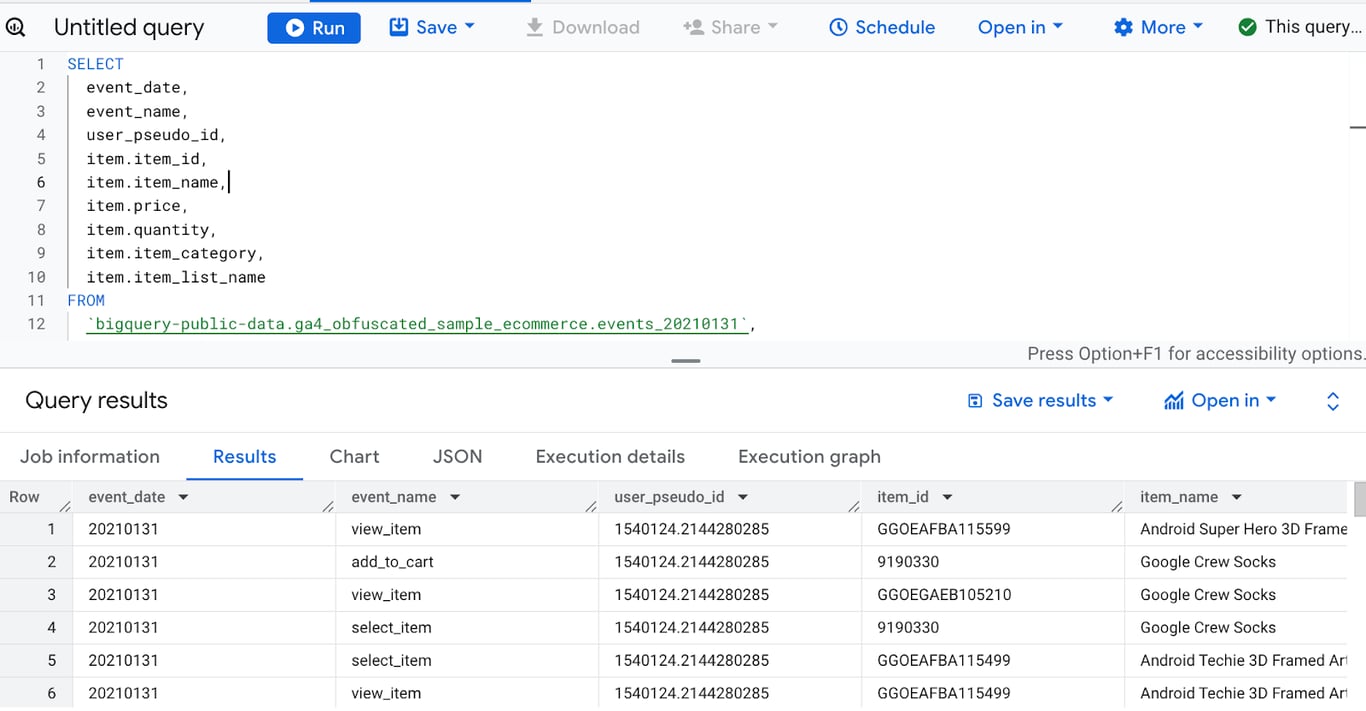The width and height of the screenshot is (1366, 711).
Task: Open the results Open in dropdown
Action: tap(1220, 400)
